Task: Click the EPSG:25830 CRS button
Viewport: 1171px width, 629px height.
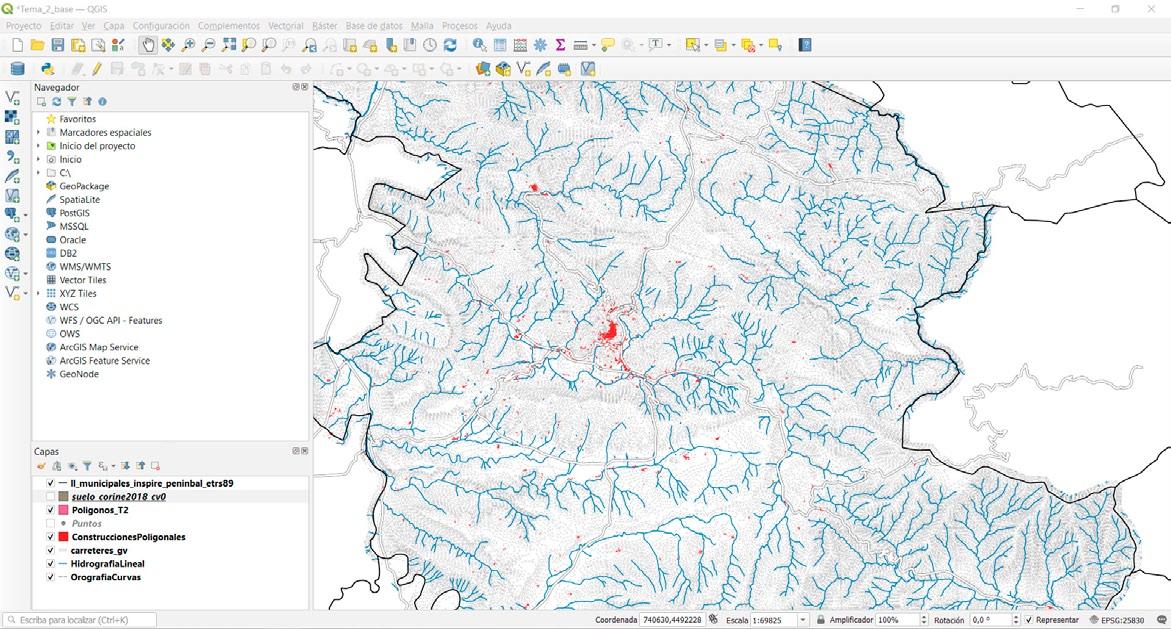Action: (1116, 620)
